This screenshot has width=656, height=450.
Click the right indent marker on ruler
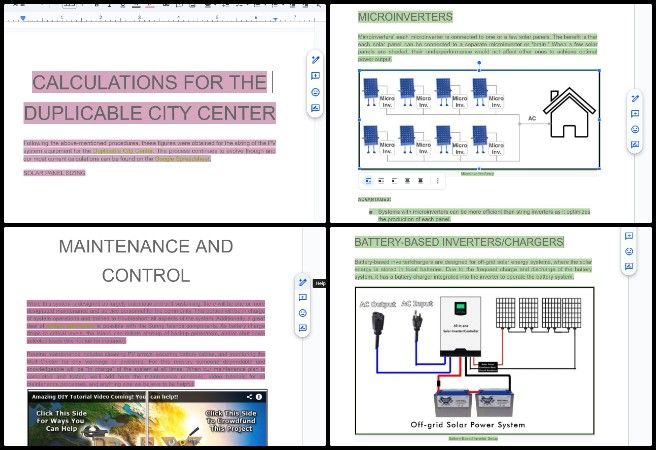(x=275, y=19)
